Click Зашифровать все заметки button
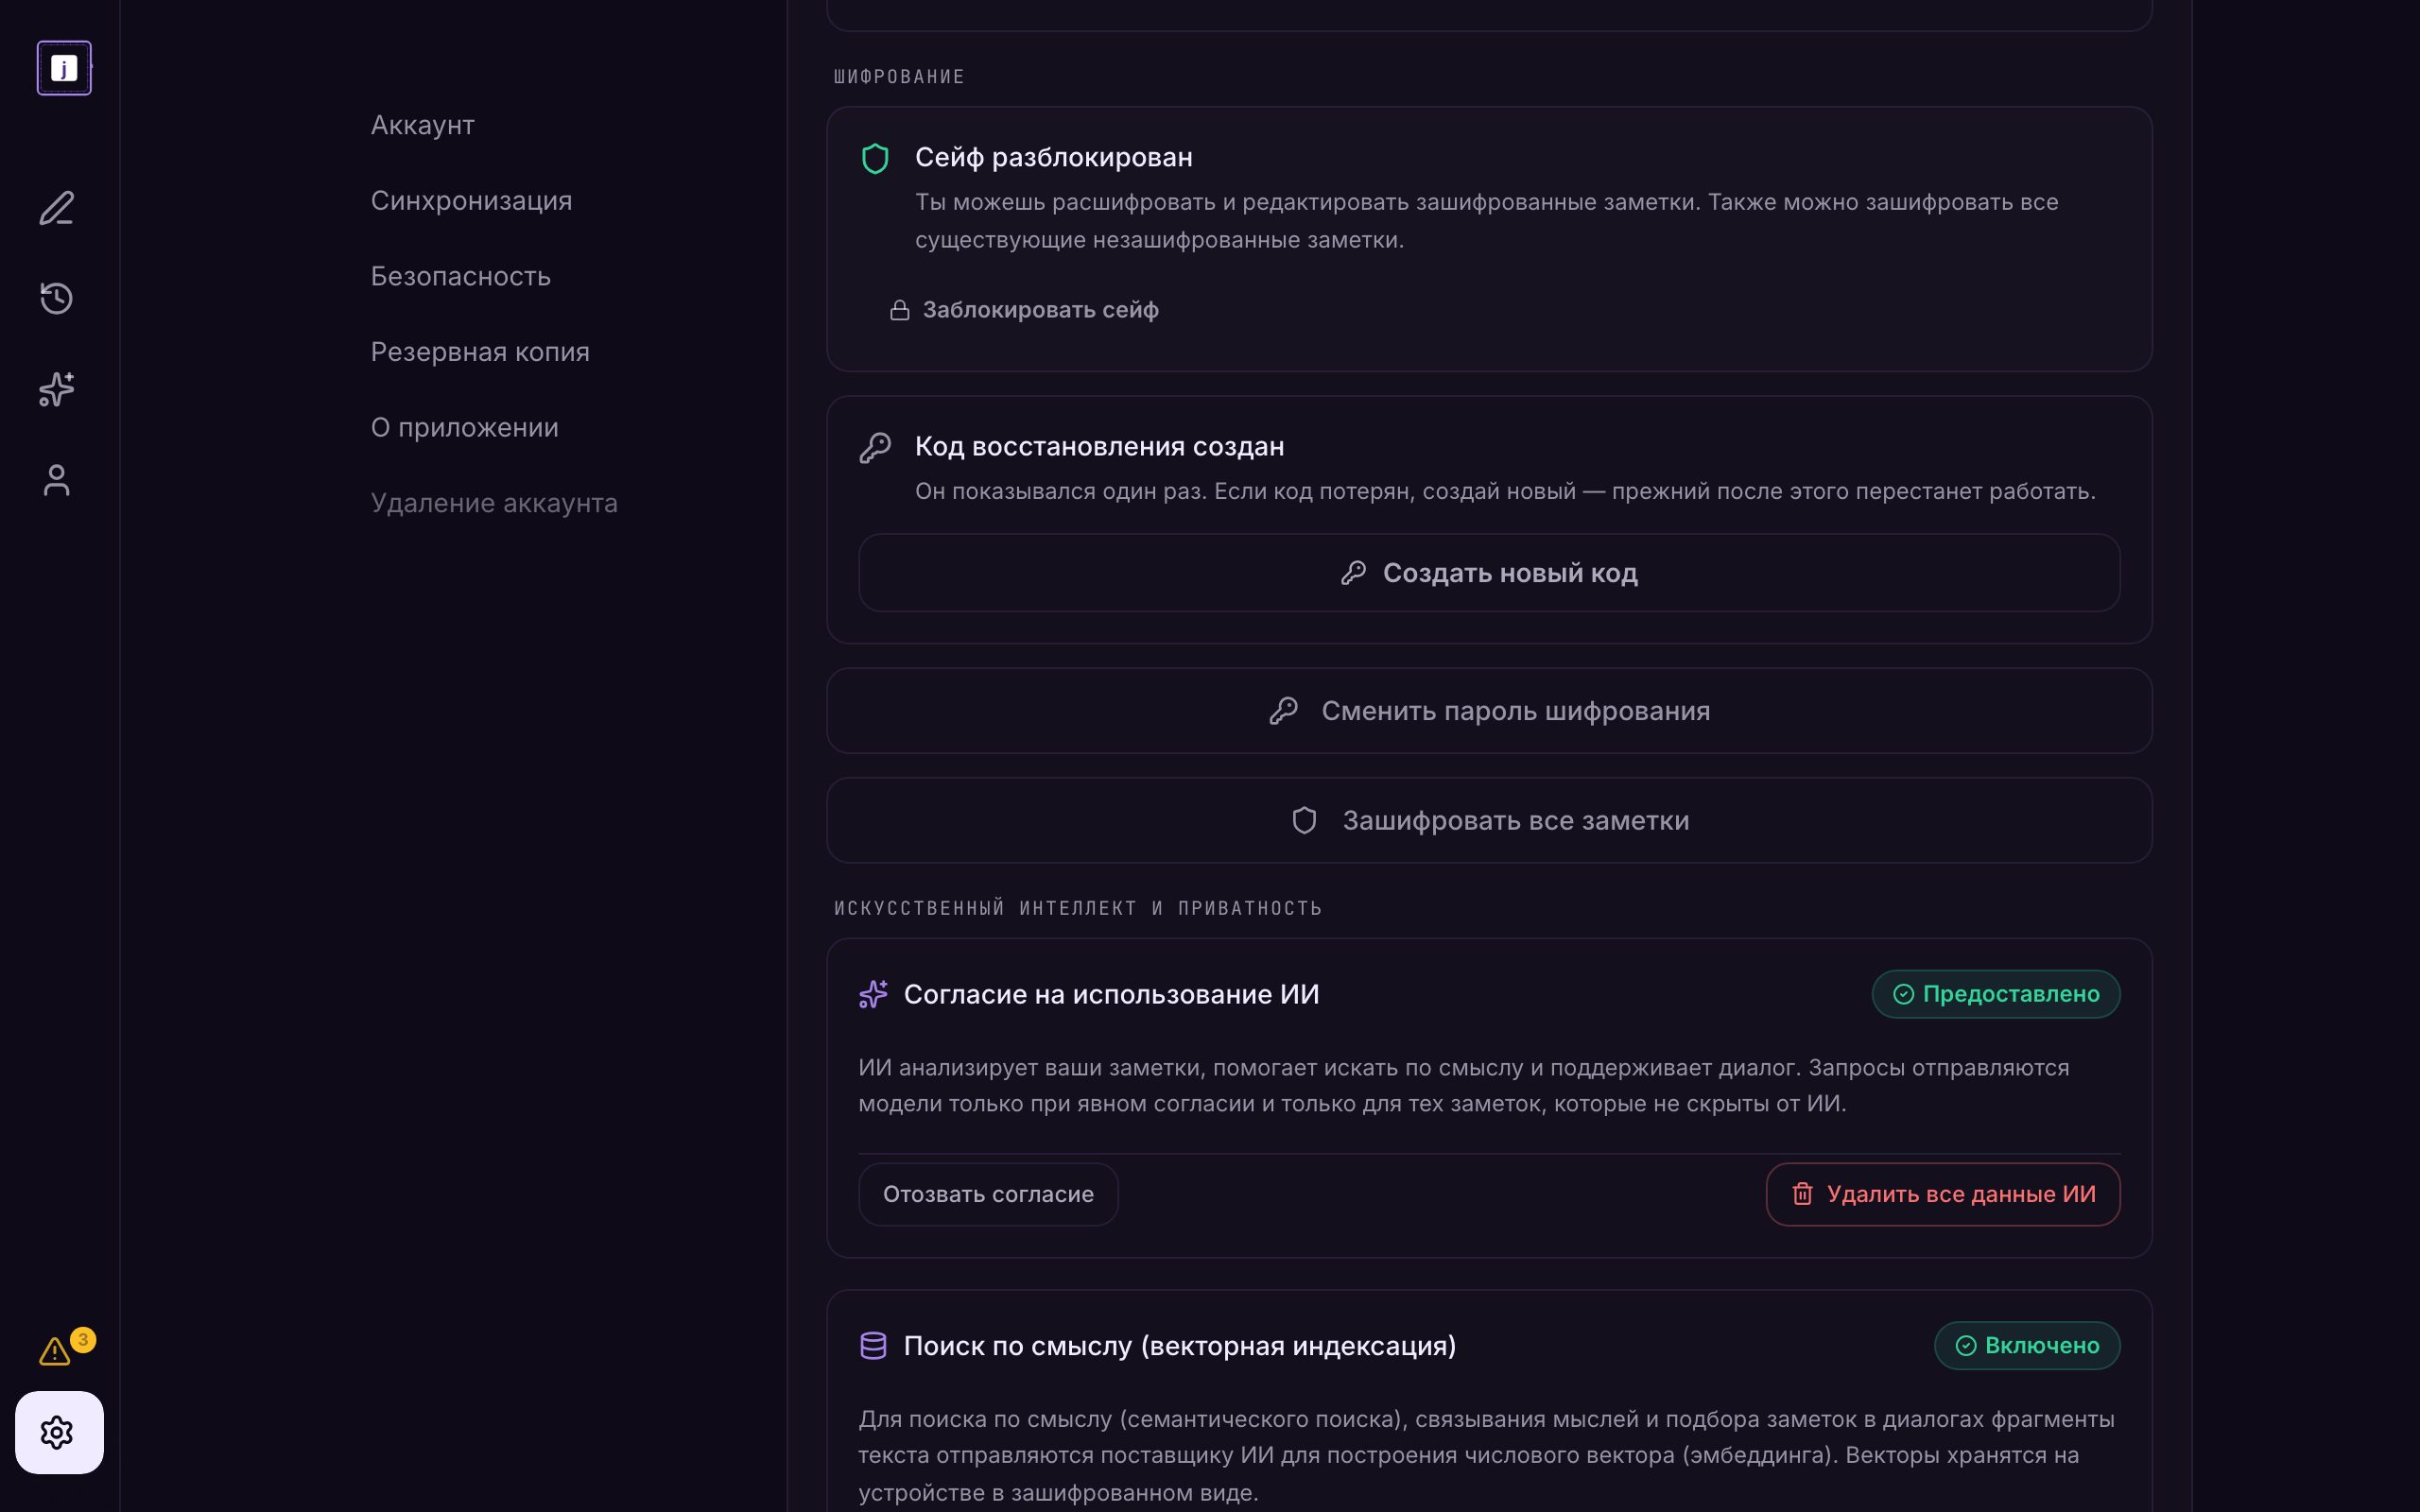2420x1512 pixels. pos(1489,821)
